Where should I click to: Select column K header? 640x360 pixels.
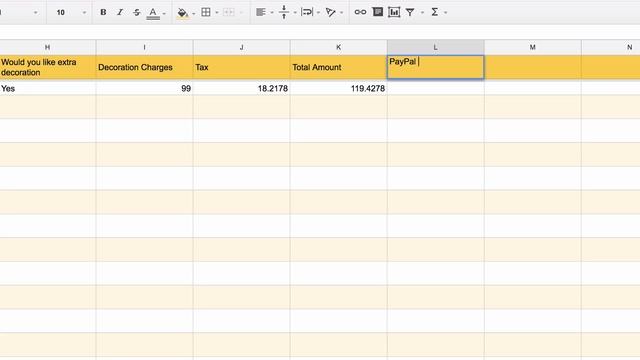coord(338,47)
